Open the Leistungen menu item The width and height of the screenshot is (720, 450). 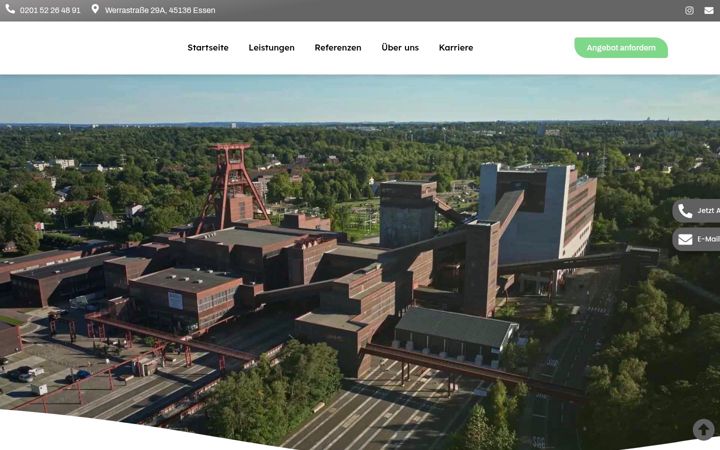coord(271,47)
